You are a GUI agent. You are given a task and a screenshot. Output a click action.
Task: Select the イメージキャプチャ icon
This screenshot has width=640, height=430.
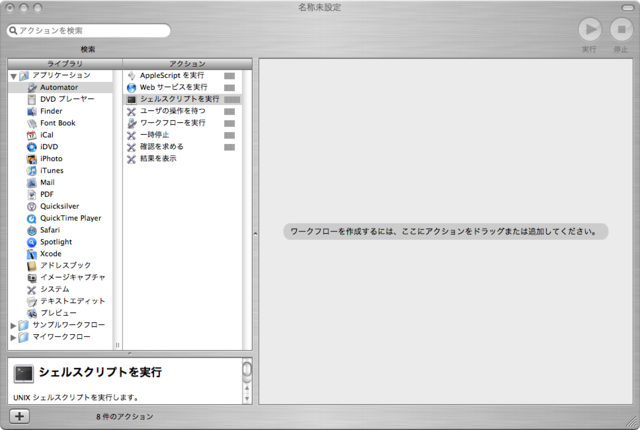(32, 277)
